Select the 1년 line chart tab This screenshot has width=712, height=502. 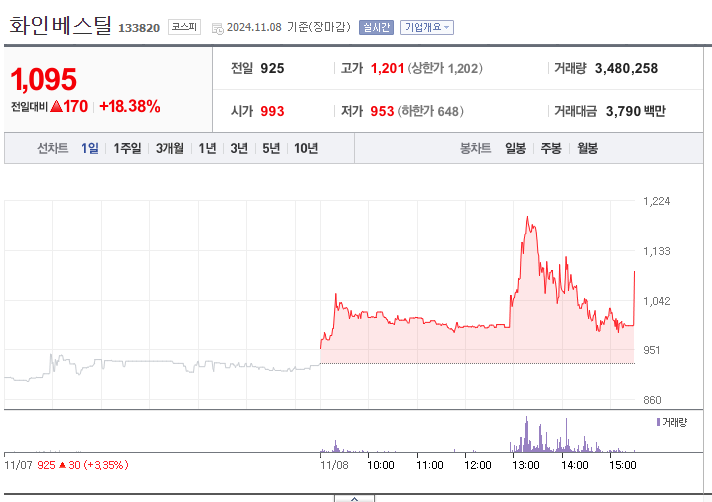(x=207, y=148)
